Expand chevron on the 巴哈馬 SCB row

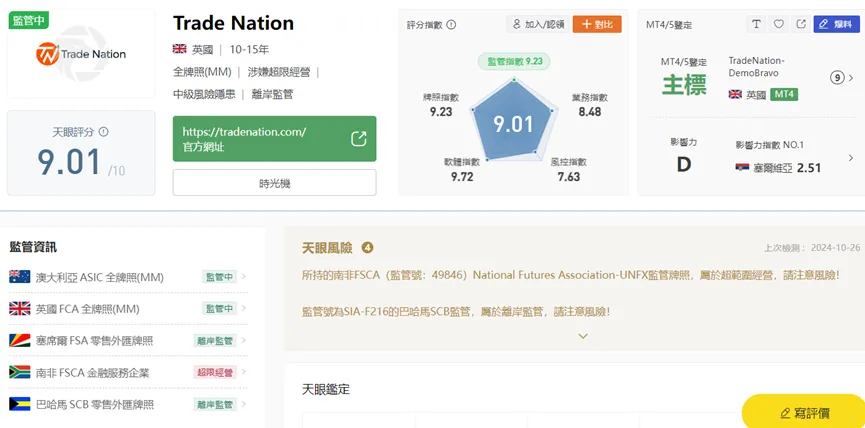tap(244, 404)
